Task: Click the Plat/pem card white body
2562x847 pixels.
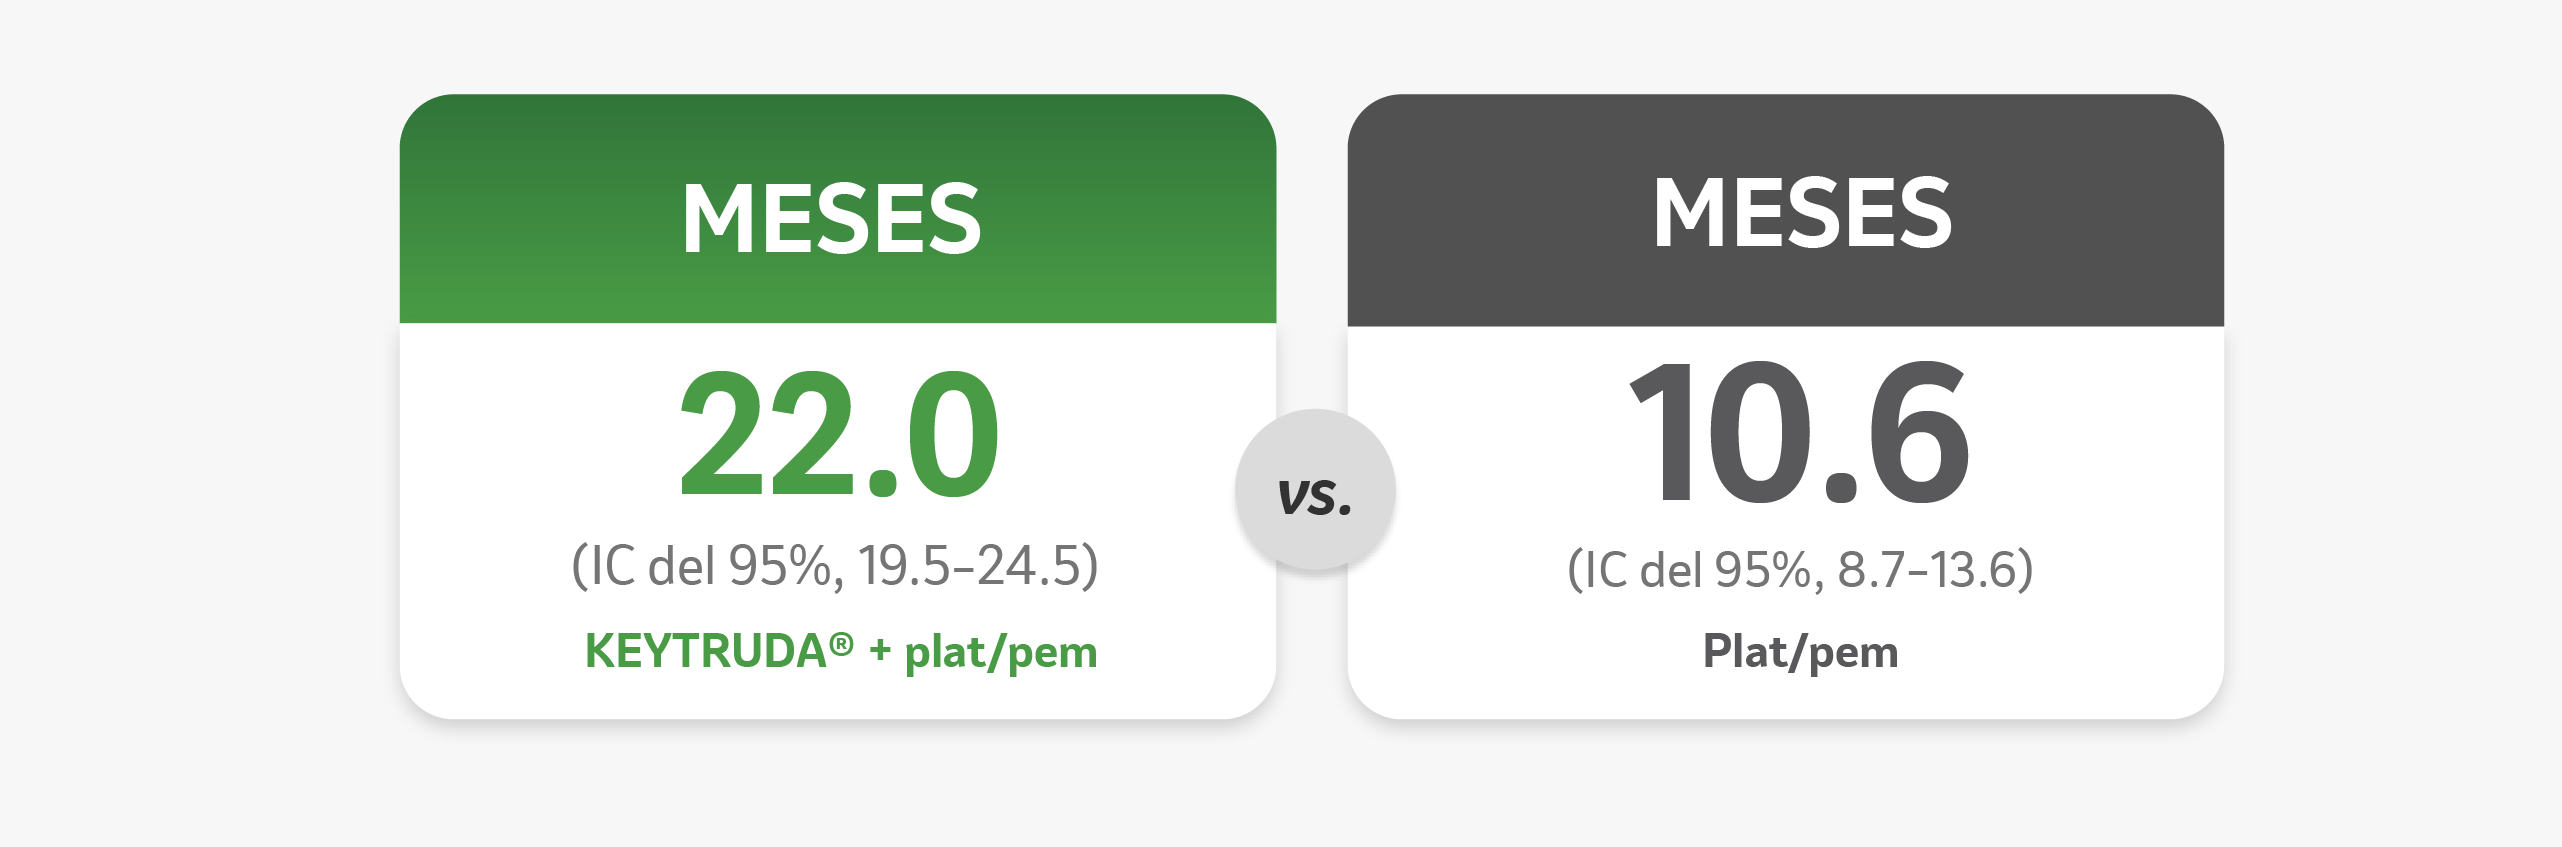Action: [x=1786, y=522]
